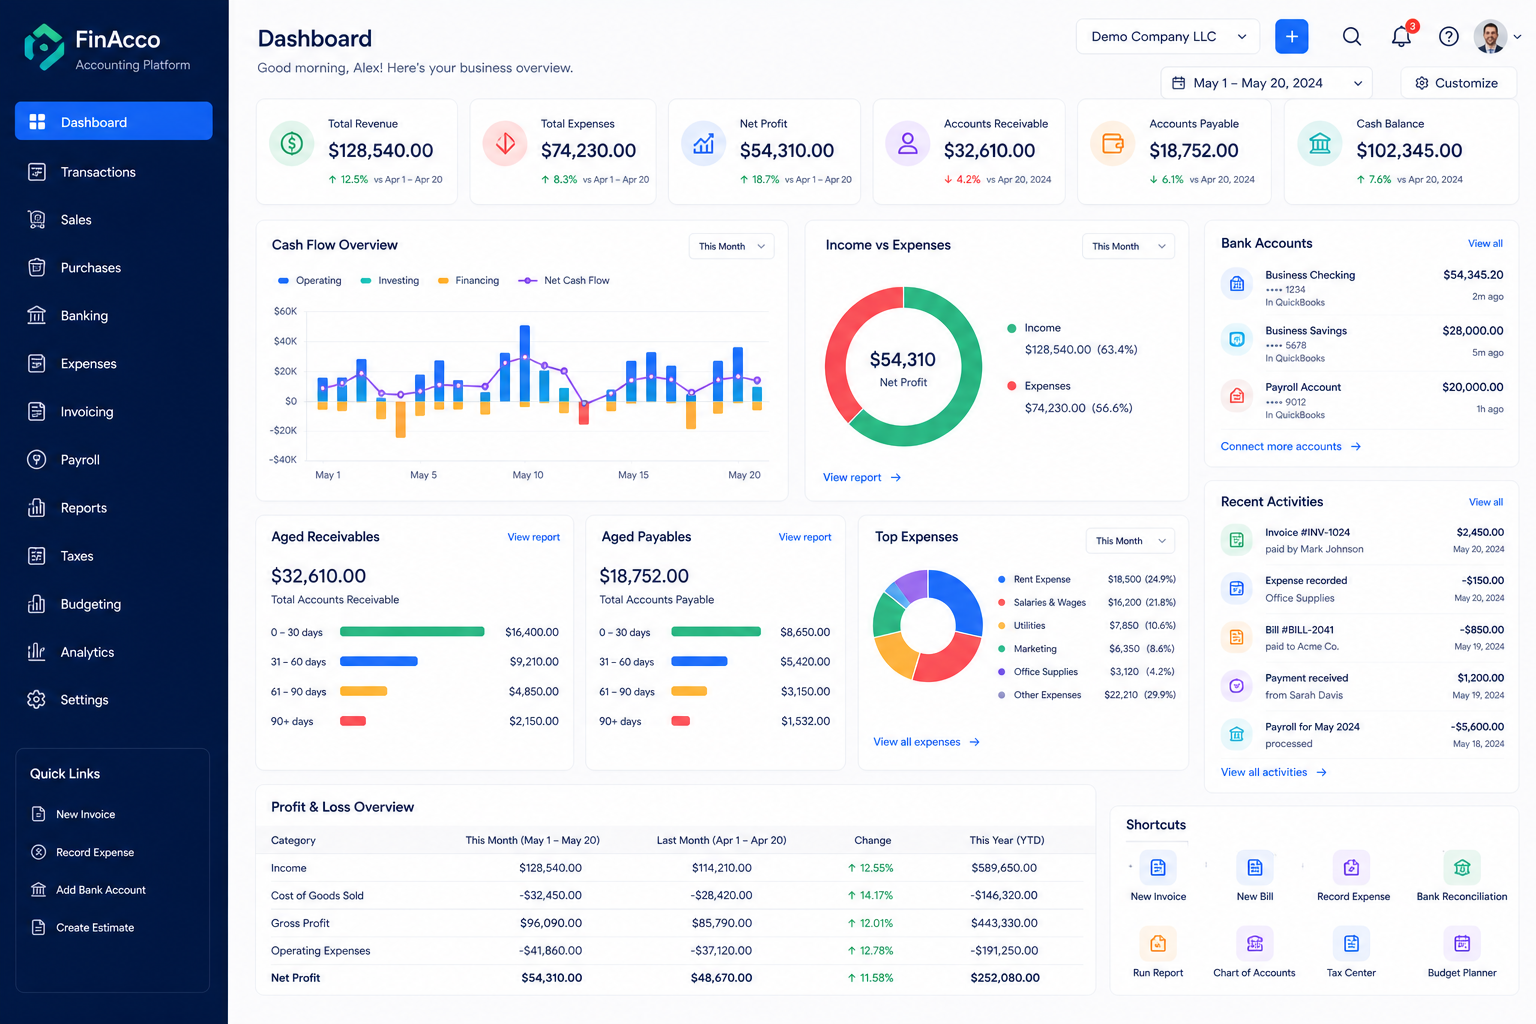Open Income vs Expenses View report link
The height and width of the screenshot is (1024, 1536).
(x=862, y=478)
